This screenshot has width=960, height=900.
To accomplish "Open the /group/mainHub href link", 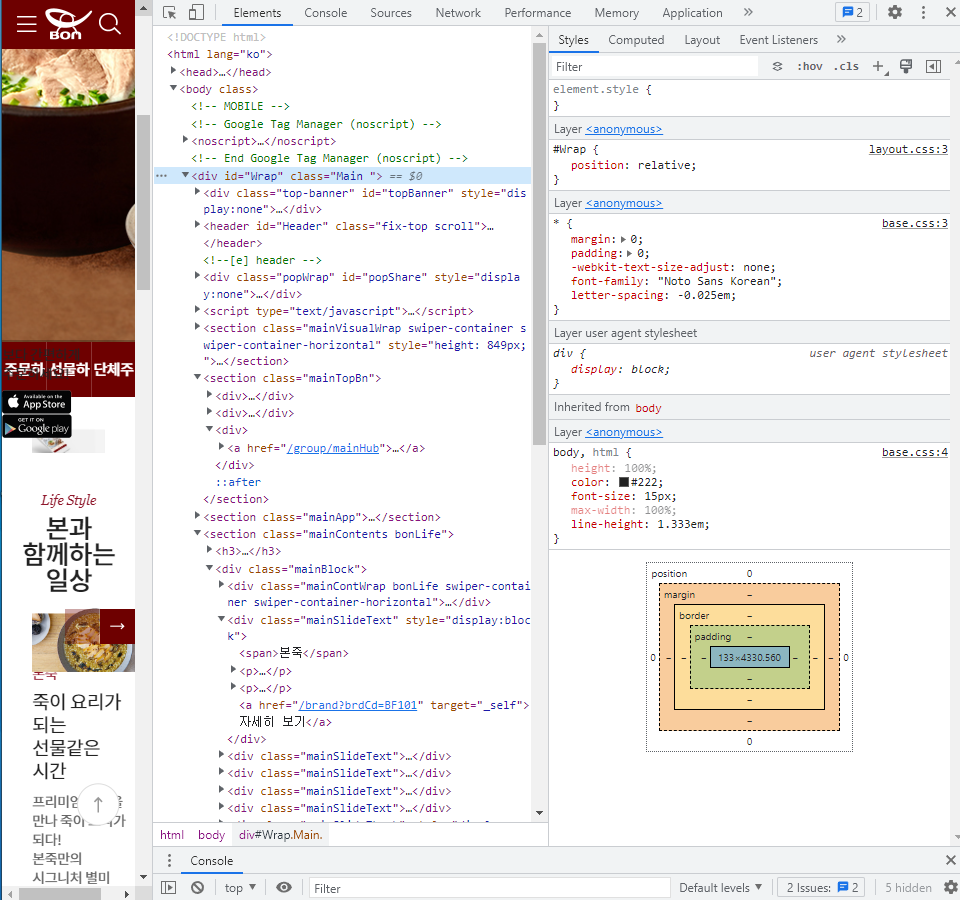I will click(332, 448).
